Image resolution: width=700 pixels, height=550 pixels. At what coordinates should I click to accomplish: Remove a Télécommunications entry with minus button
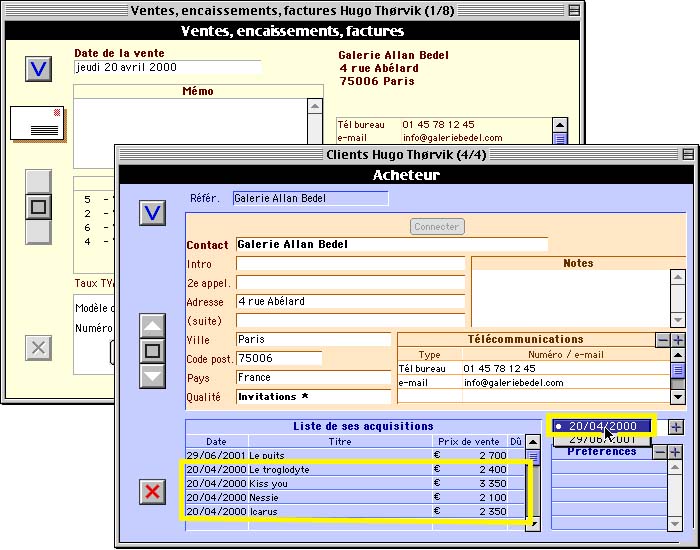663,340
